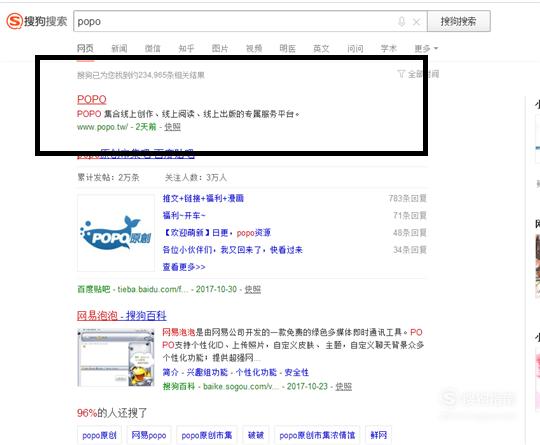This screenshot has height=445, width=540.
Task: Click the Sogou logo icon
Action: 14,21
